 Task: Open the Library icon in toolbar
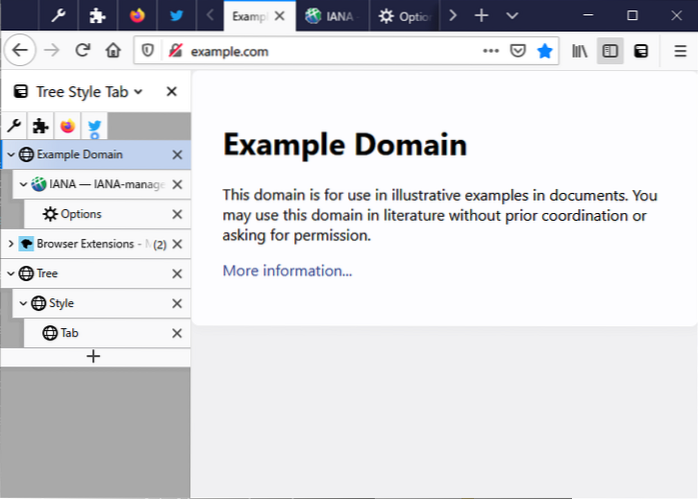(580, 51)
